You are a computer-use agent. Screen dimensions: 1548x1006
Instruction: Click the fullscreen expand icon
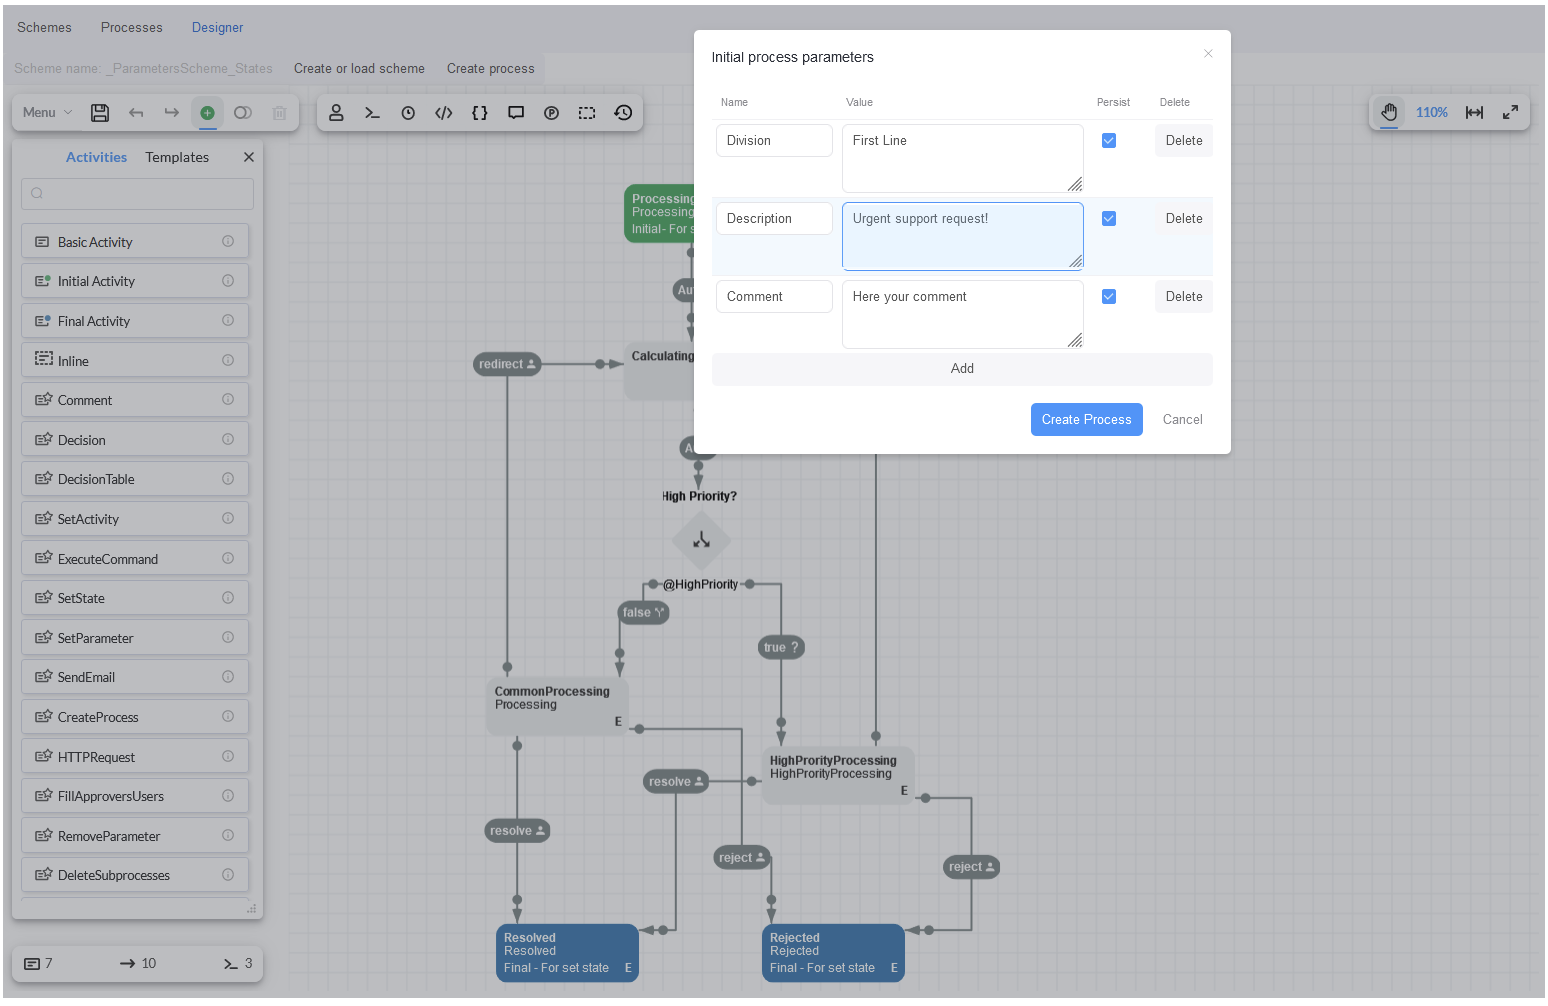pos(1511,113)
